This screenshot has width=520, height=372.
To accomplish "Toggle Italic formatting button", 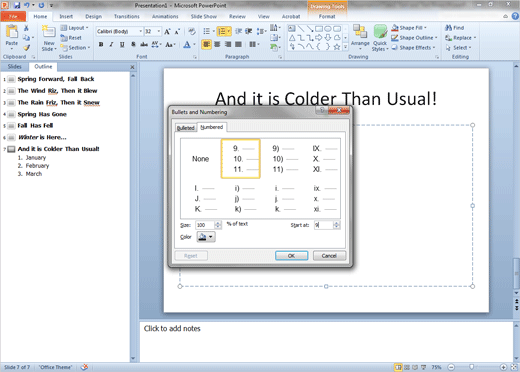I will [x=112, y=44].
